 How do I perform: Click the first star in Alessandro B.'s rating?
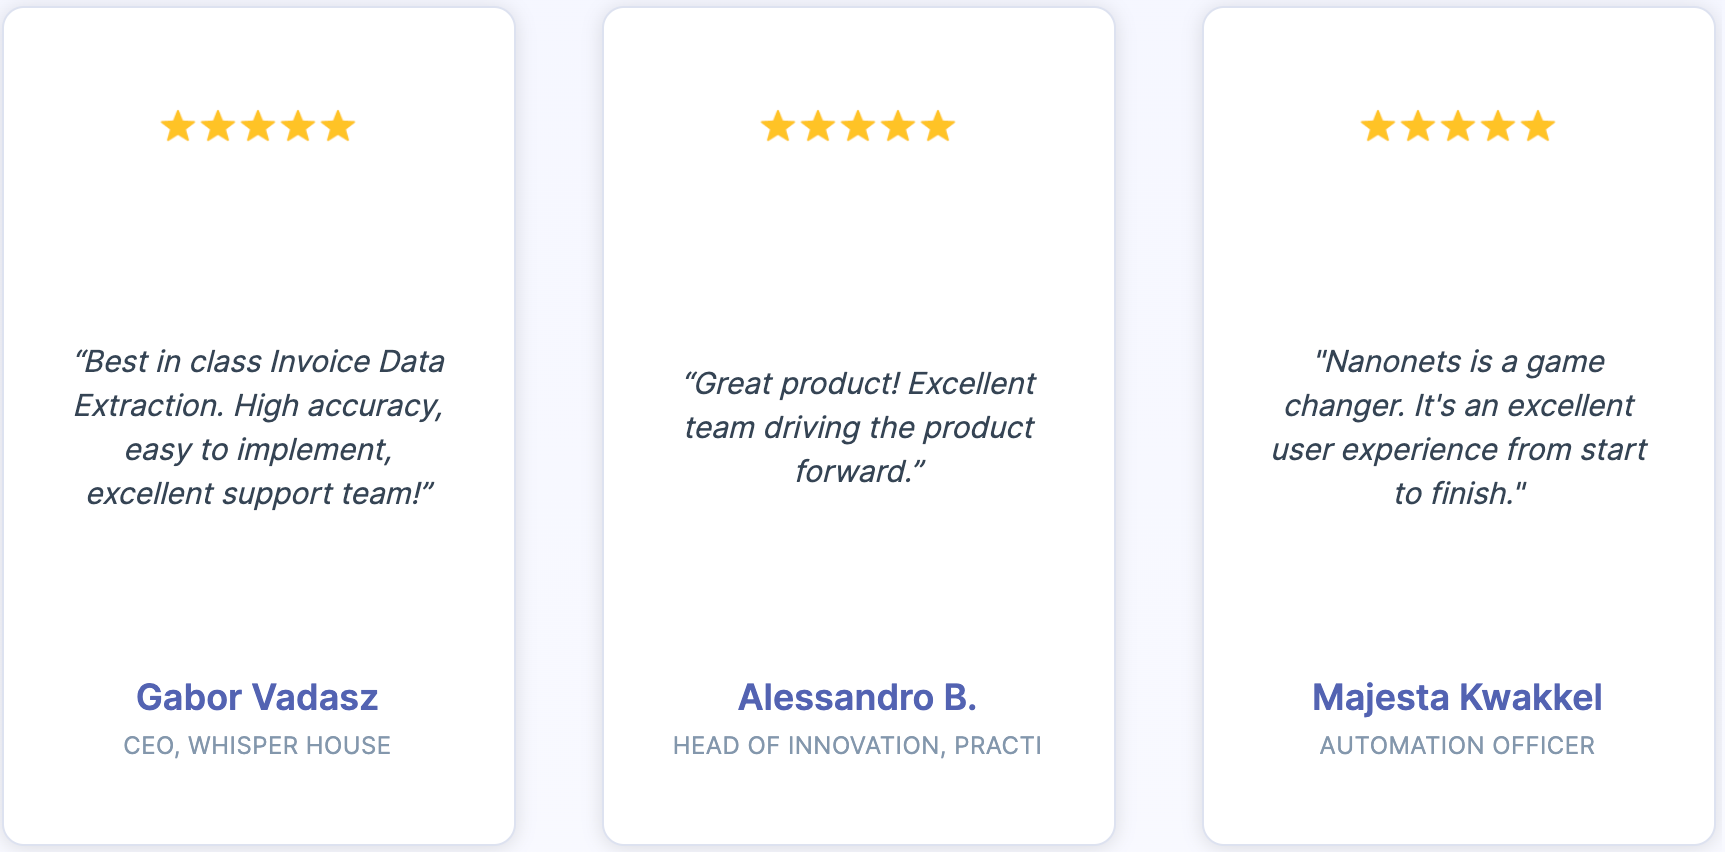click(x=778, y=127)
